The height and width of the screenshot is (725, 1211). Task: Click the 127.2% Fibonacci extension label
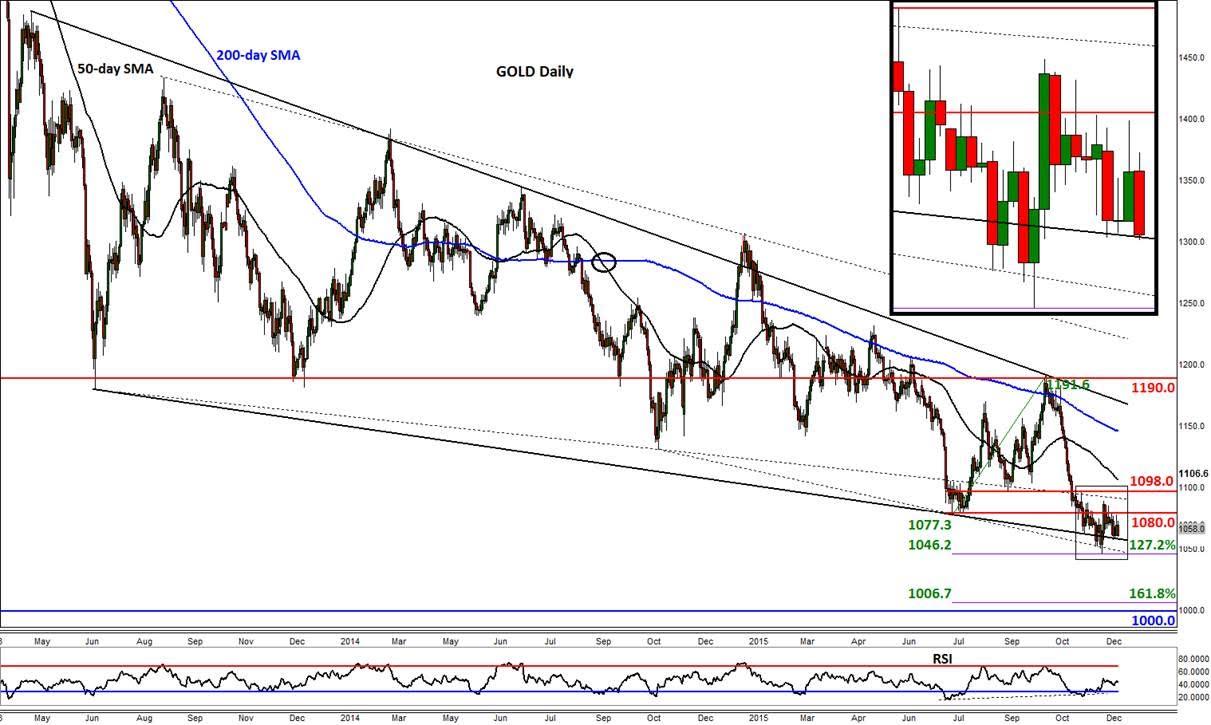1151,547
